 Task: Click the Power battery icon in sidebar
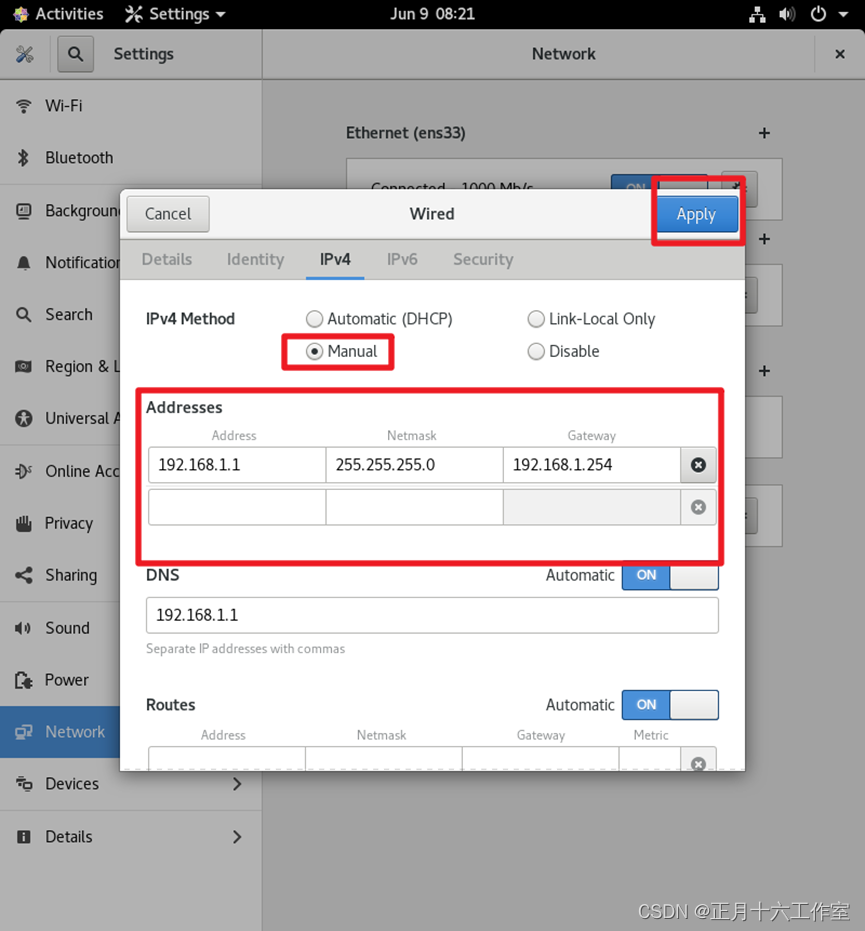[x=24, y=680]
